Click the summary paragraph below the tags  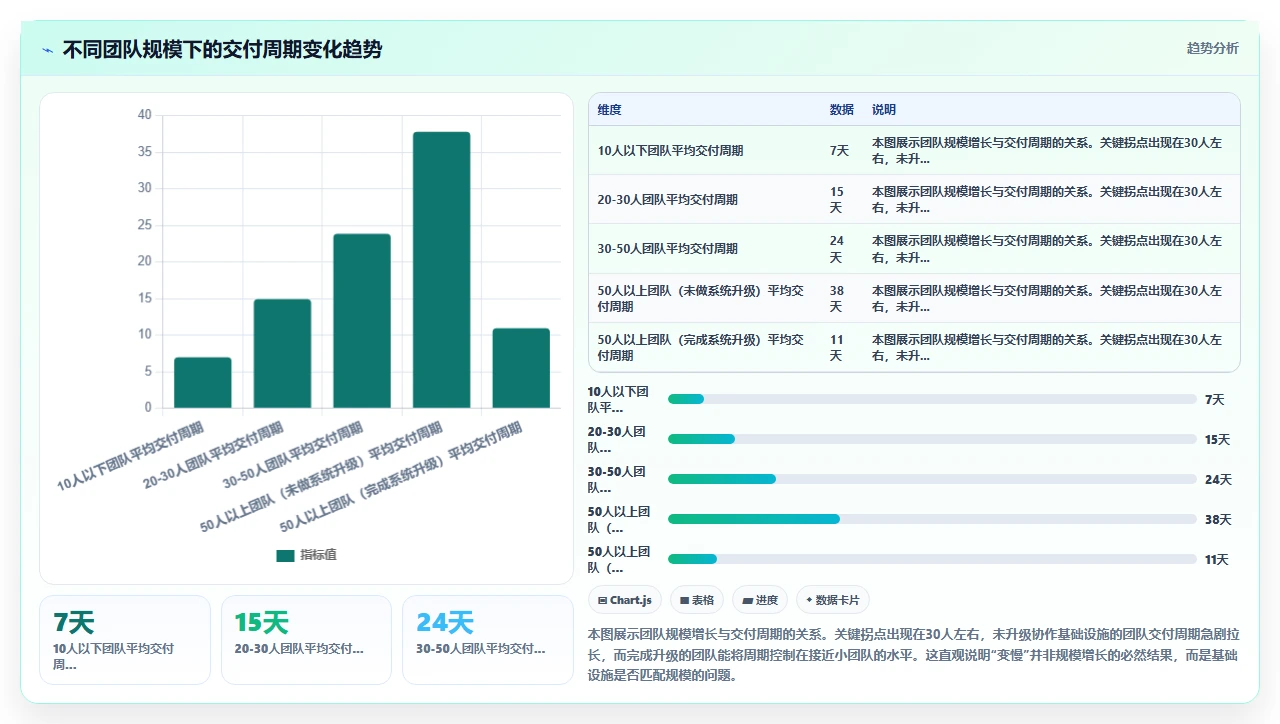coord(913,654)
